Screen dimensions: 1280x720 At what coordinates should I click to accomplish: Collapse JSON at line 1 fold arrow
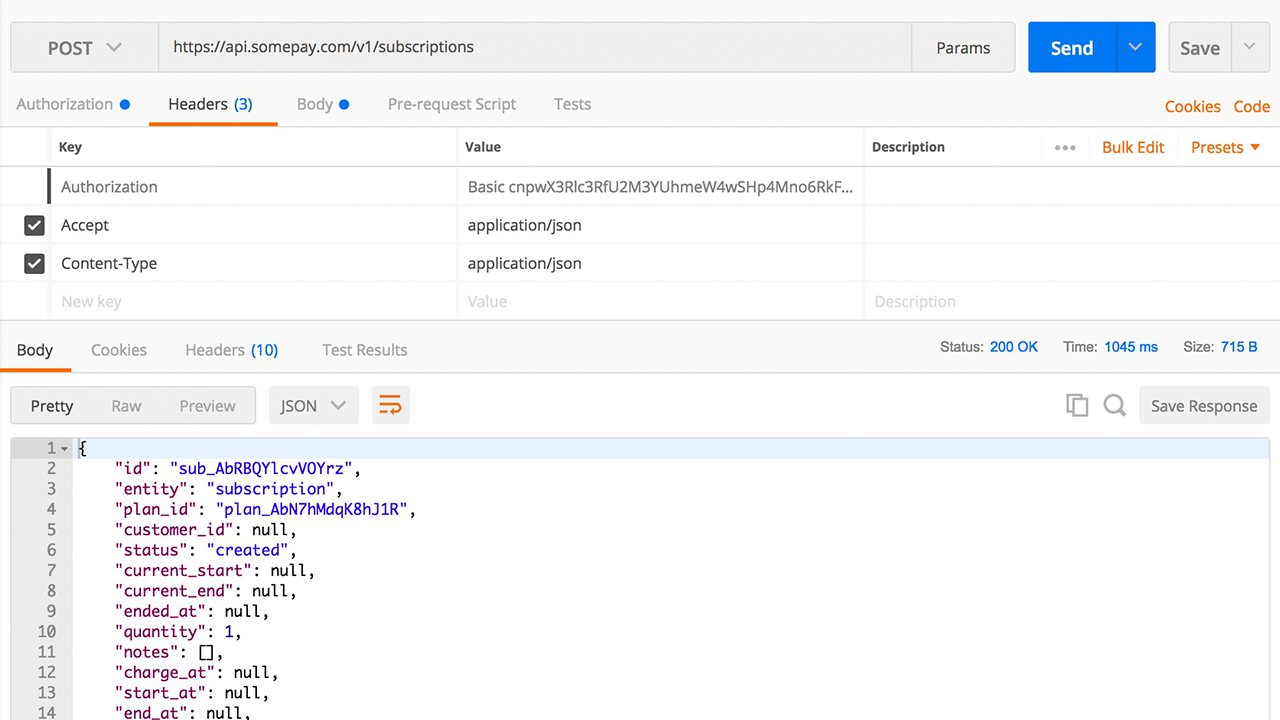65,449
